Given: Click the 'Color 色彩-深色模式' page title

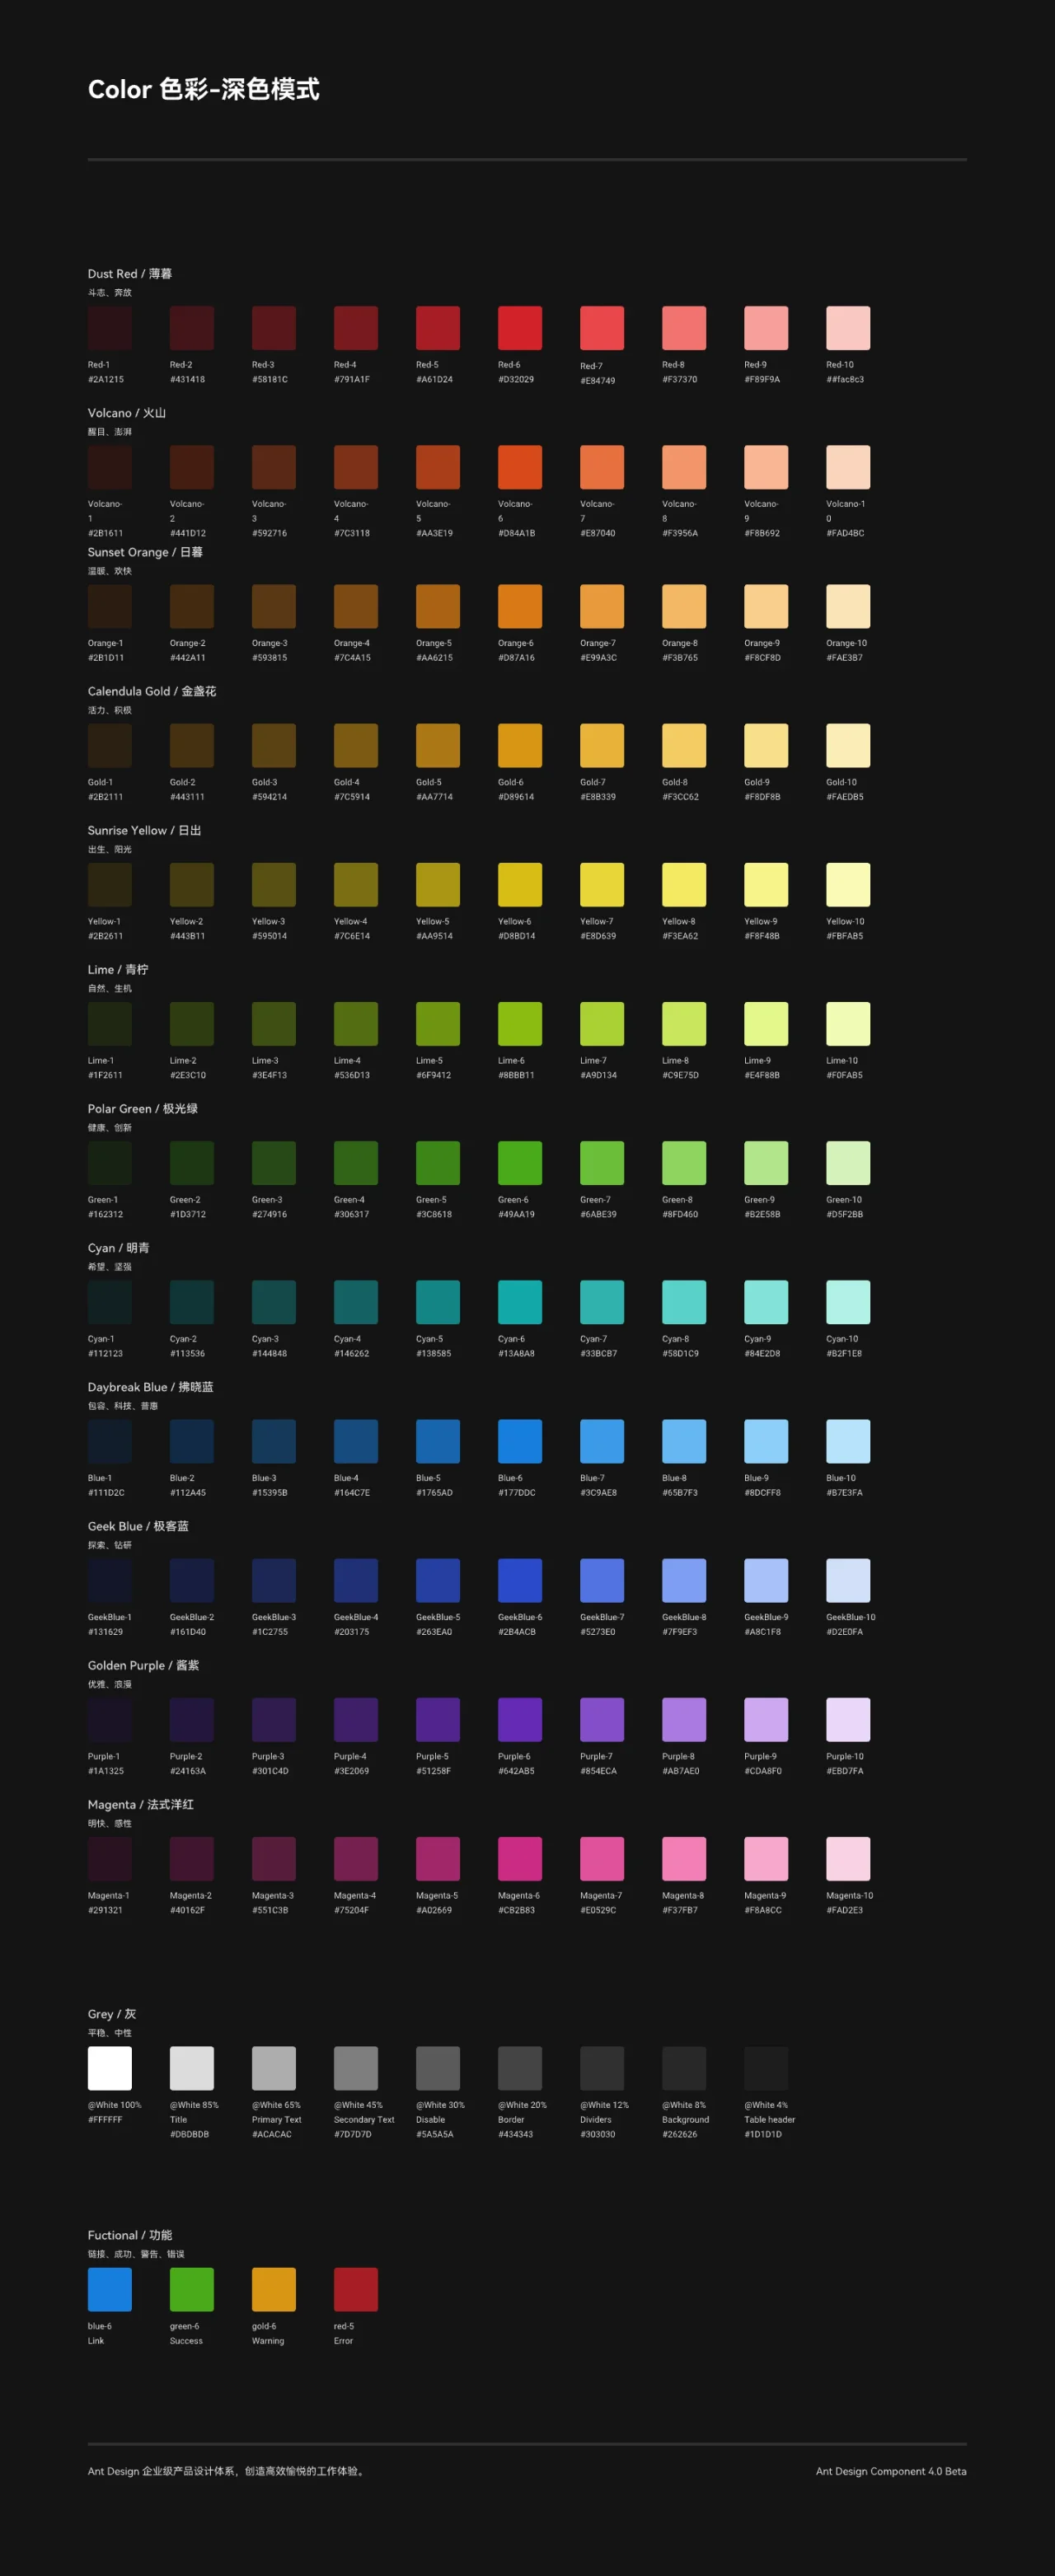Looking at the screenshot, I should (204, 89).
